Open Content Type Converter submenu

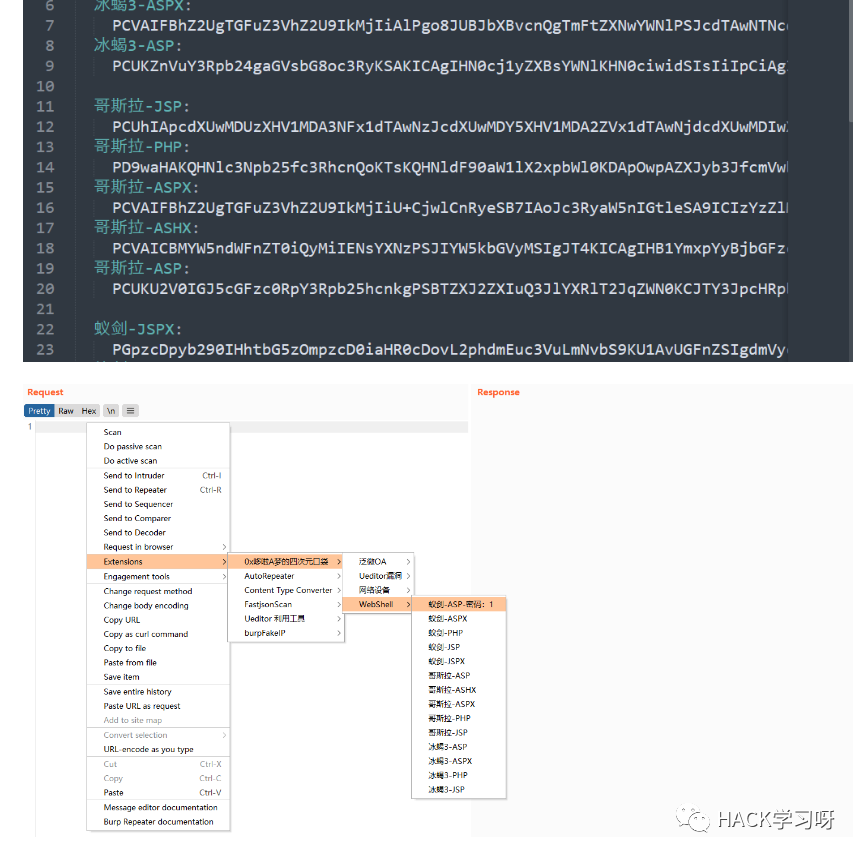(x=286, y=590)
